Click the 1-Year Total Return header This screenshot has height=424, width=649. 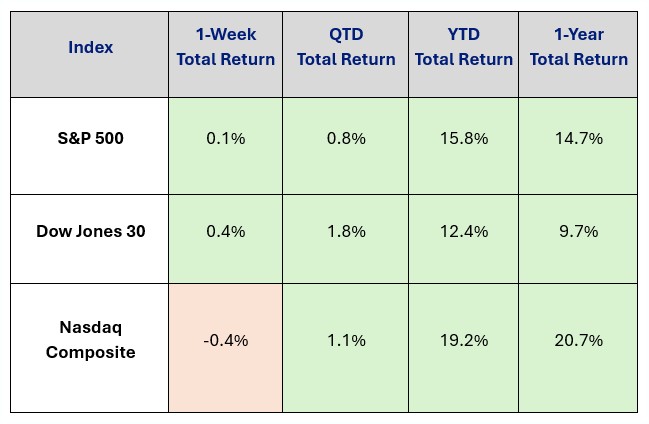tap(578, 48)
